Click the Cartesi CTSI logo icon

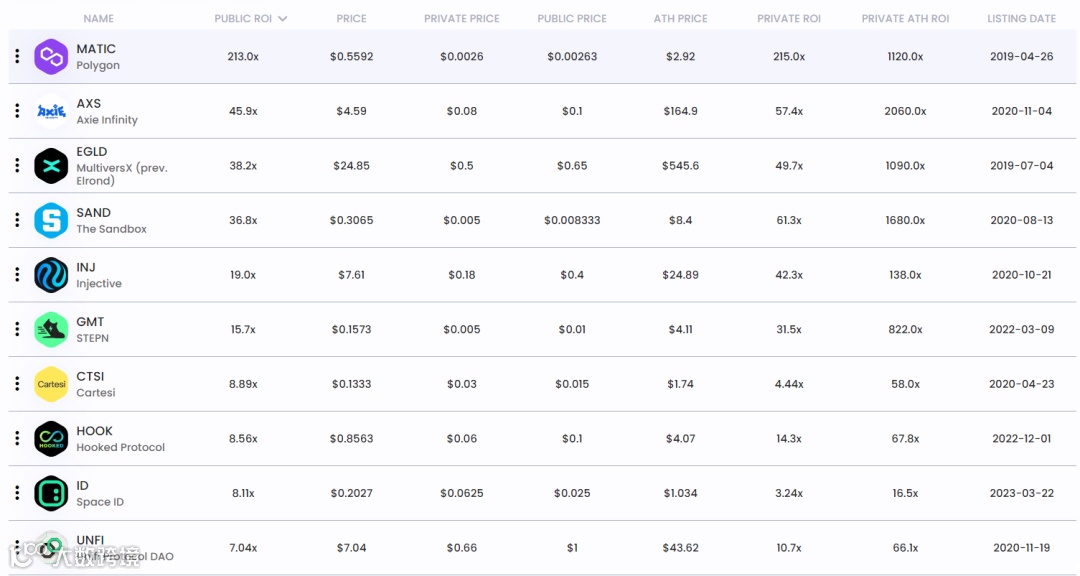point(51,384)
